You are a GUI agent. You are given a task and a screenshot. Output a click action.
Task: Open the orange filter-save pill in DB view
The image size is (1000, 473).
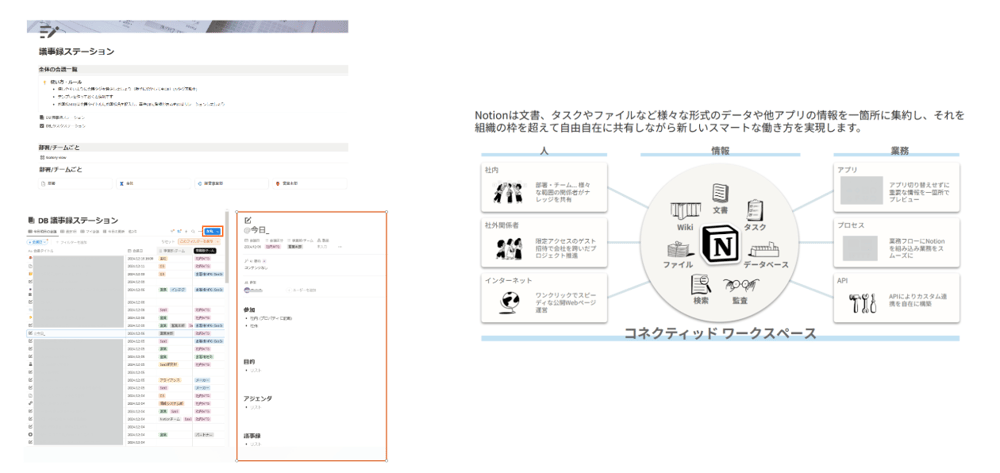point(199,242)
